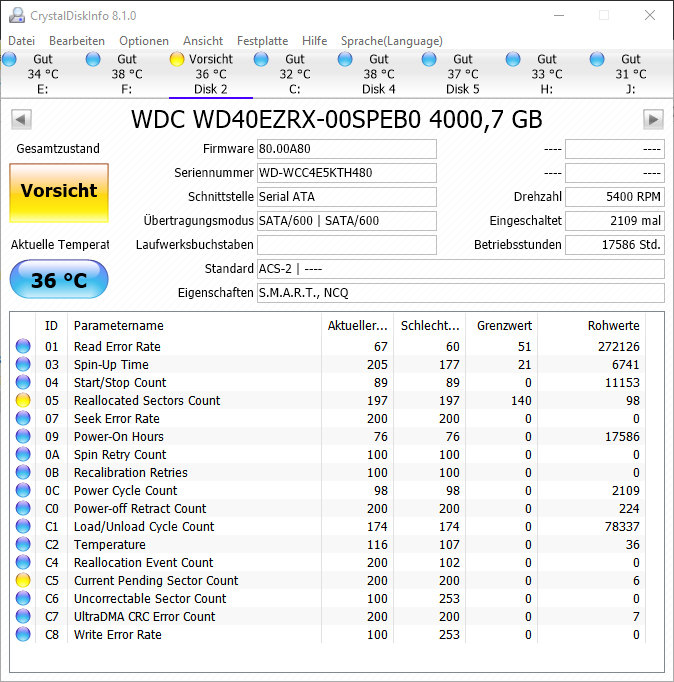674x682 pixels.
Task: Select drive F: health status orb
Action: (93, 59)
